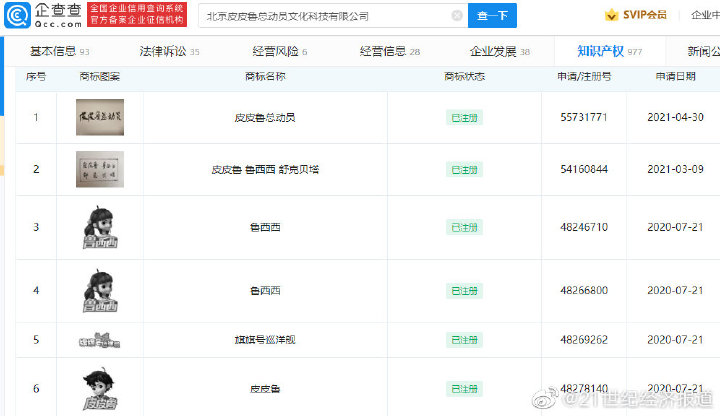The width and height of the screenshot is (720, 416).
Task: Click registration number 48246710
Action: [x=584, y=227]
